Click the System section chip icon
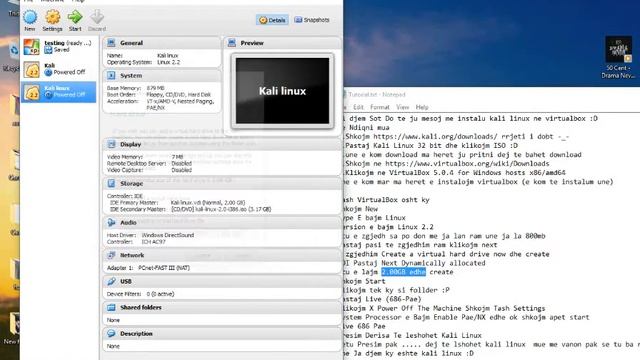Screen dimensions: 640x360 pos(111,76)
